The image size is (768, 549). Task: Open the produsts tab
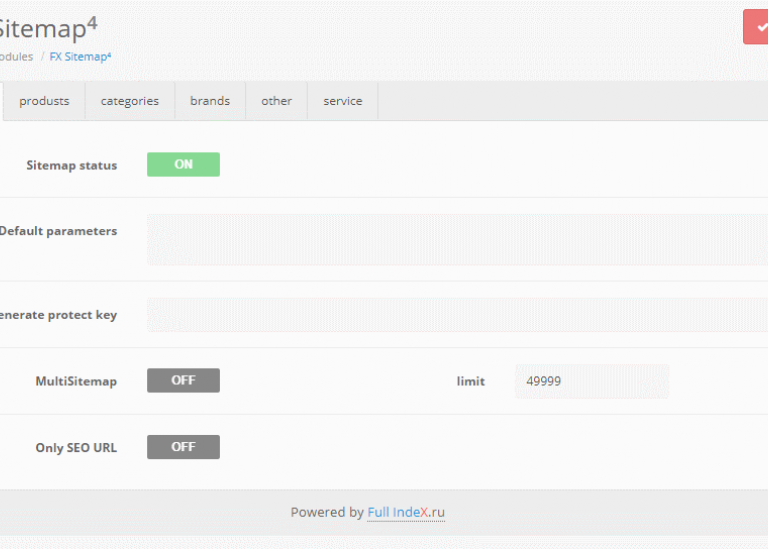point(44,101)
